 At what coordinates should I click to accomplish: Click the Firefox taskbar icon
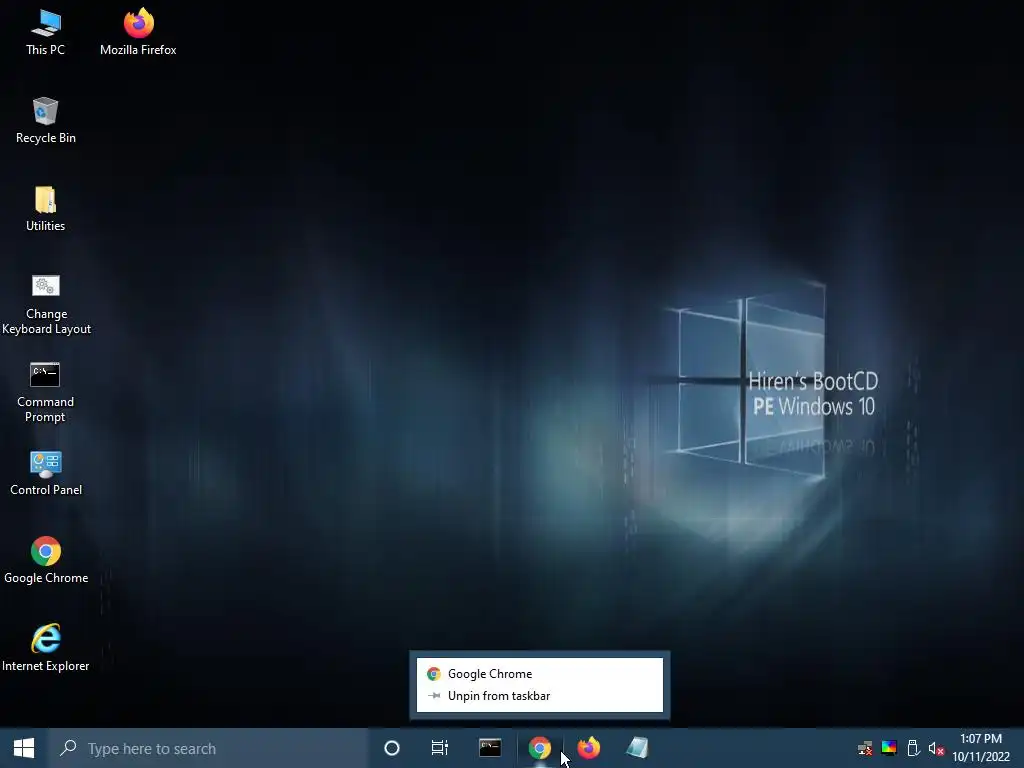point(588,748)
